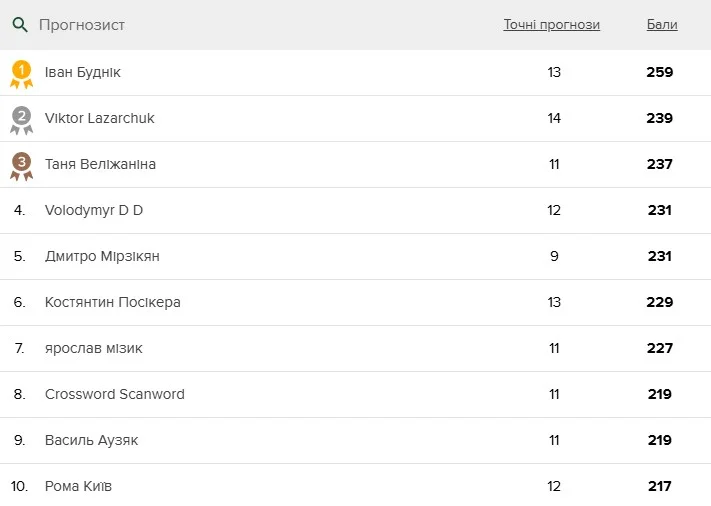Image resolution: width=711 pixels, height=506 pixels.
Task: Open Volodymyr D D's row
Action: (x=94, y=210)
